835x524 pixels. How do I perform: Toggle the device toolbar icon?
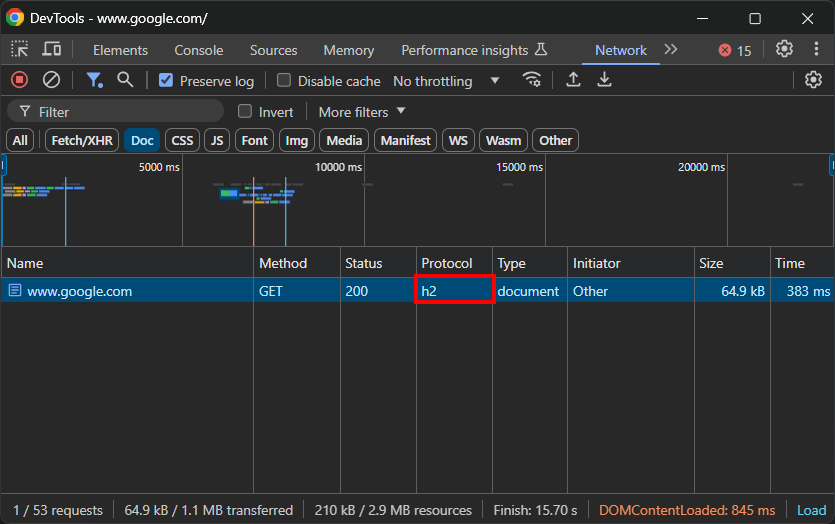tap(51, 49)
